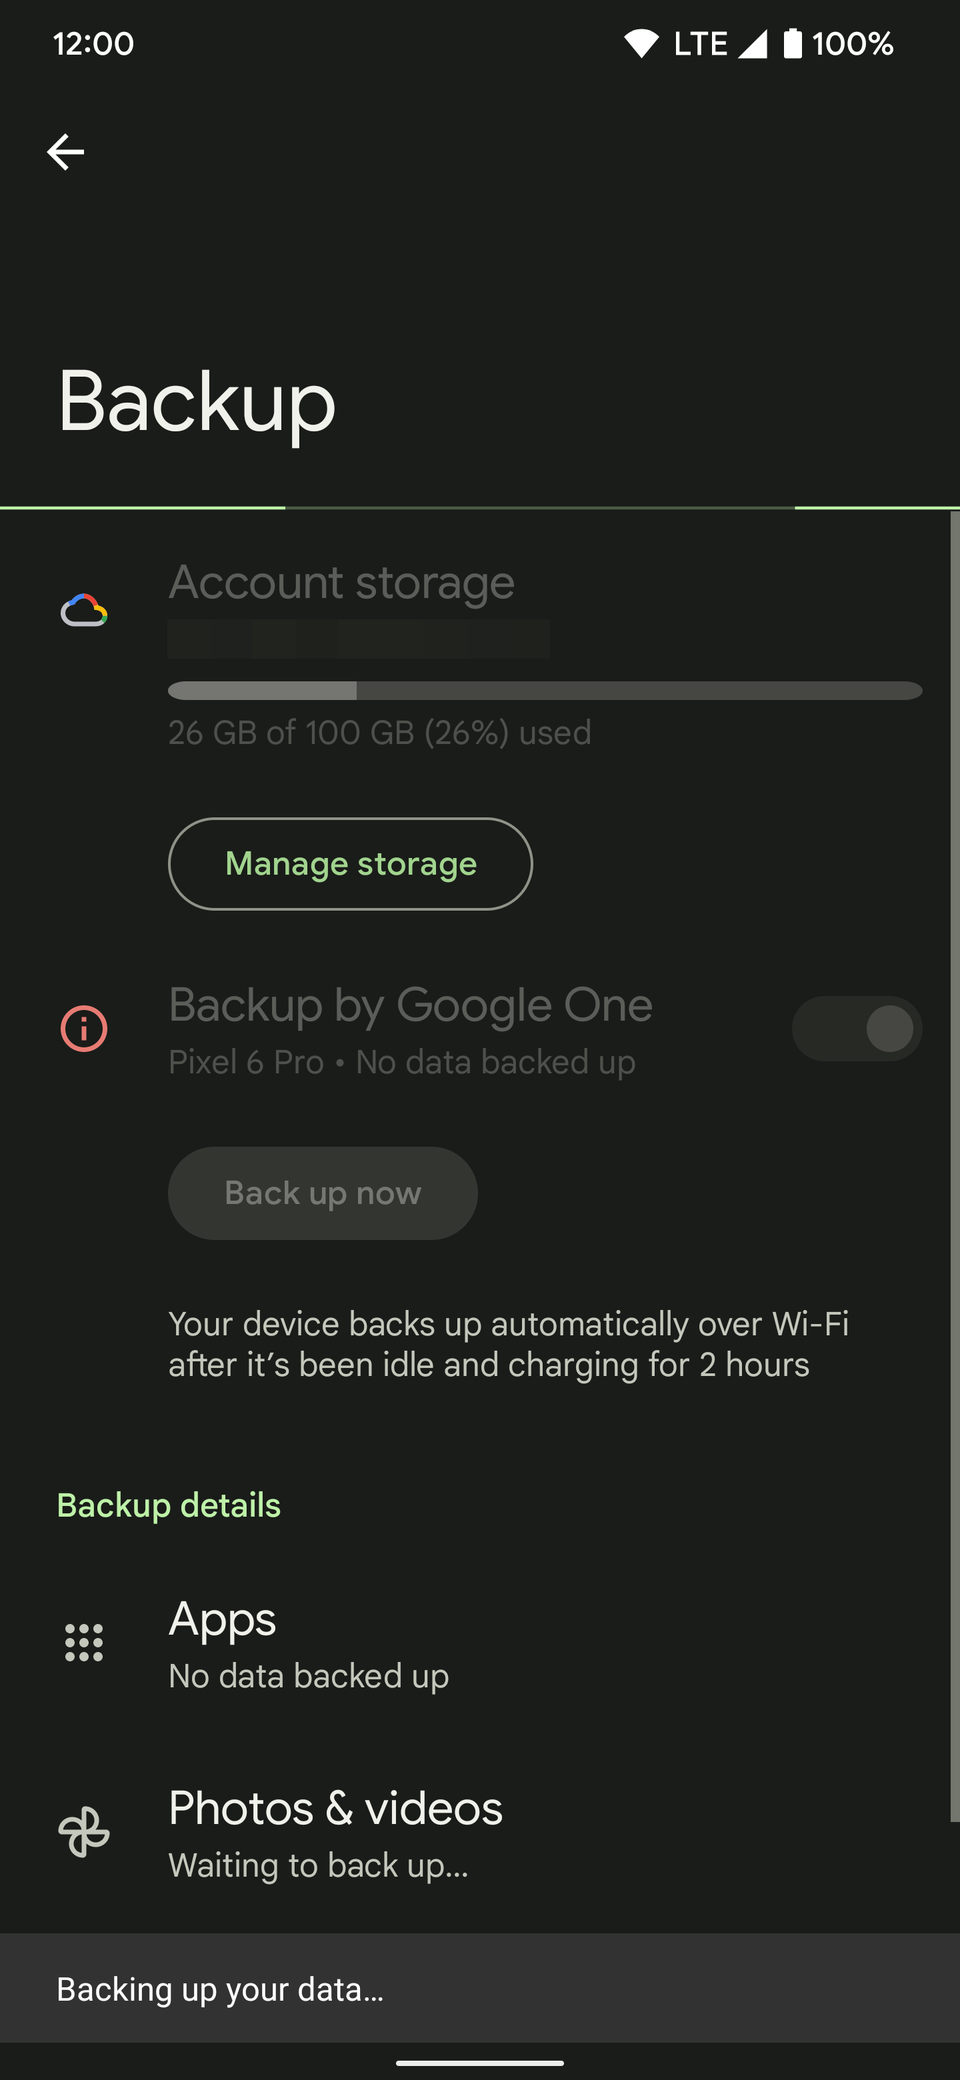The height and width of the screenshot is (2080, 960).
Task: Turn off device backup using the switch
Action: 857,1028
